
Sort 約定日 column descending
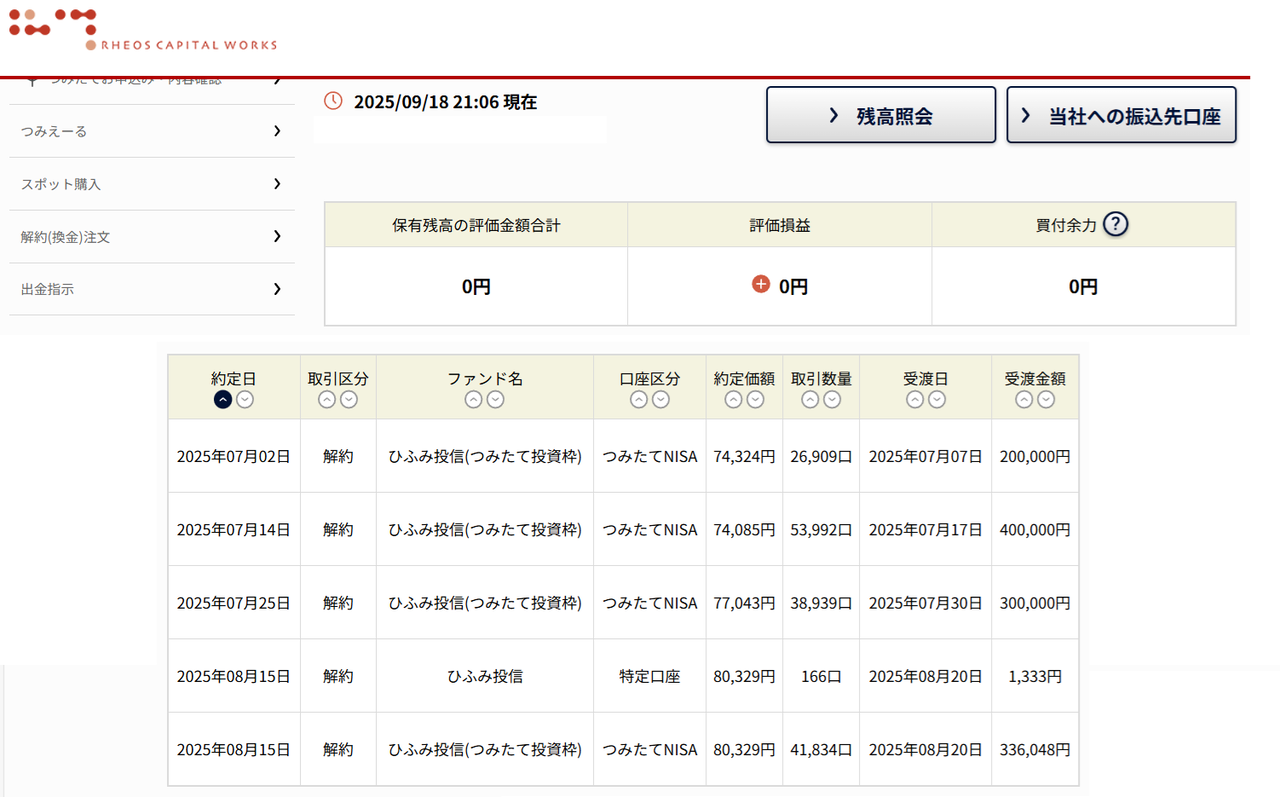pyautogui.click(x=245, y=399)
